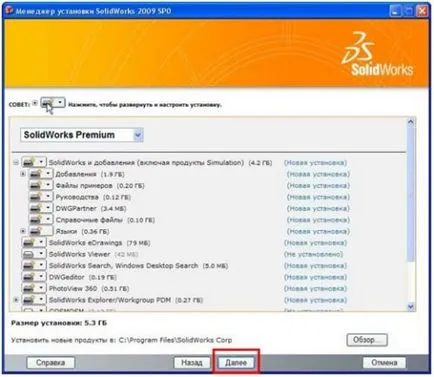Expand the SolidWorks Explorer/Workgroup PDM node

(x=16, y=300)
